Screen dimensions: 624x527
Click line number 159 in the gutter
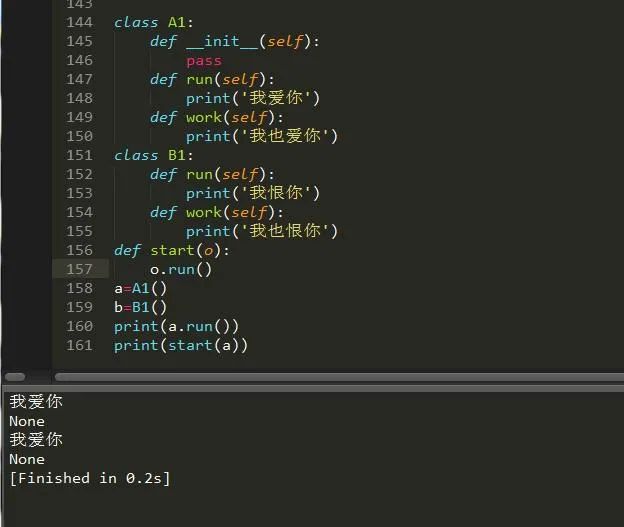[80, 307]
